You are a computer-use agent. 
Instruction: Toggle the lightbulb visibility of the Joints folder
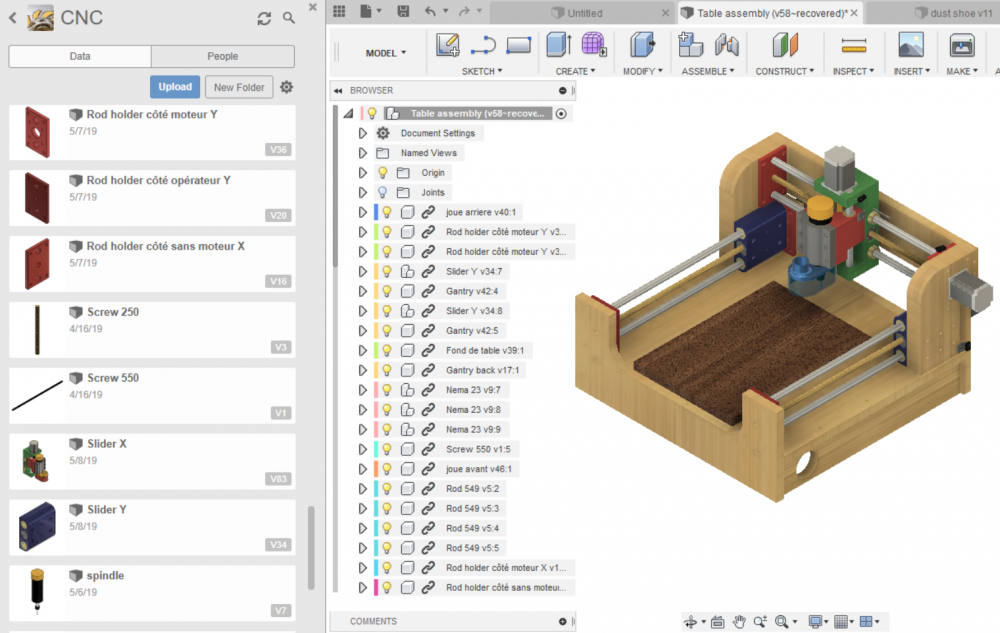(x=382, y=192)
